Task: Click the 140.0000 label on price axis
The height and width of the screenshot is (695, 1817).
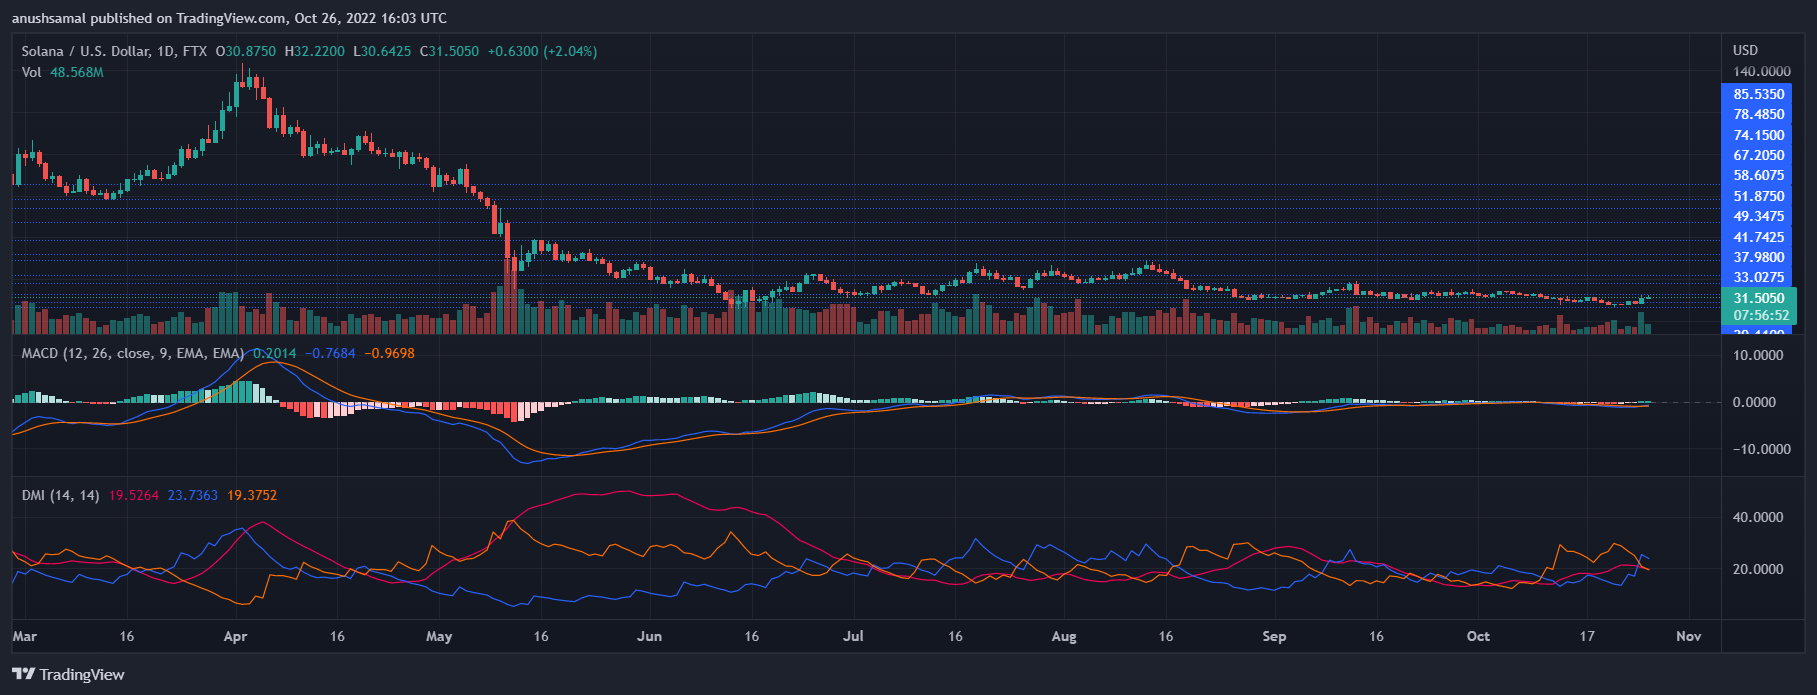Action: 1761,71
